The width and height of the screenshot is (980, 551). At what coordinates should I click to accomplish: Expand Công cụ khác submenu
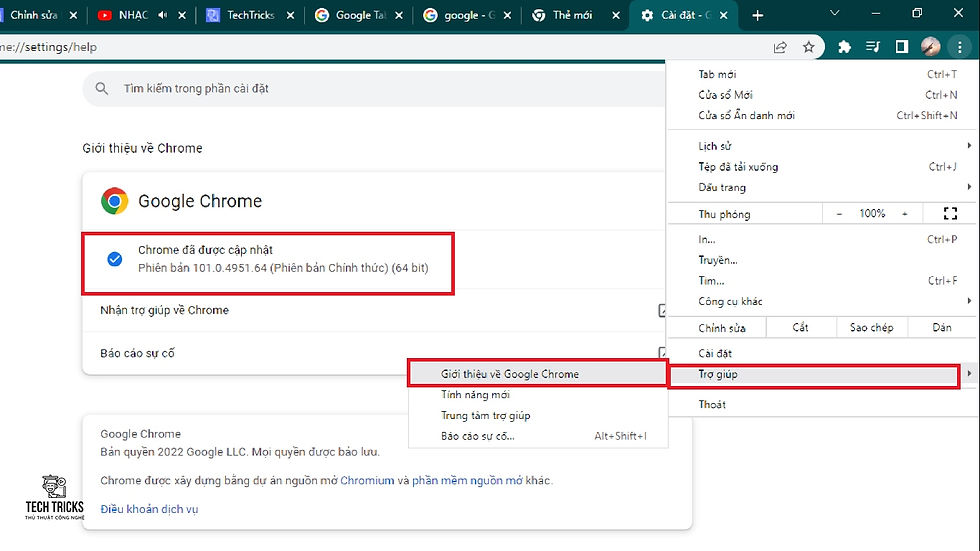point(822,301)
